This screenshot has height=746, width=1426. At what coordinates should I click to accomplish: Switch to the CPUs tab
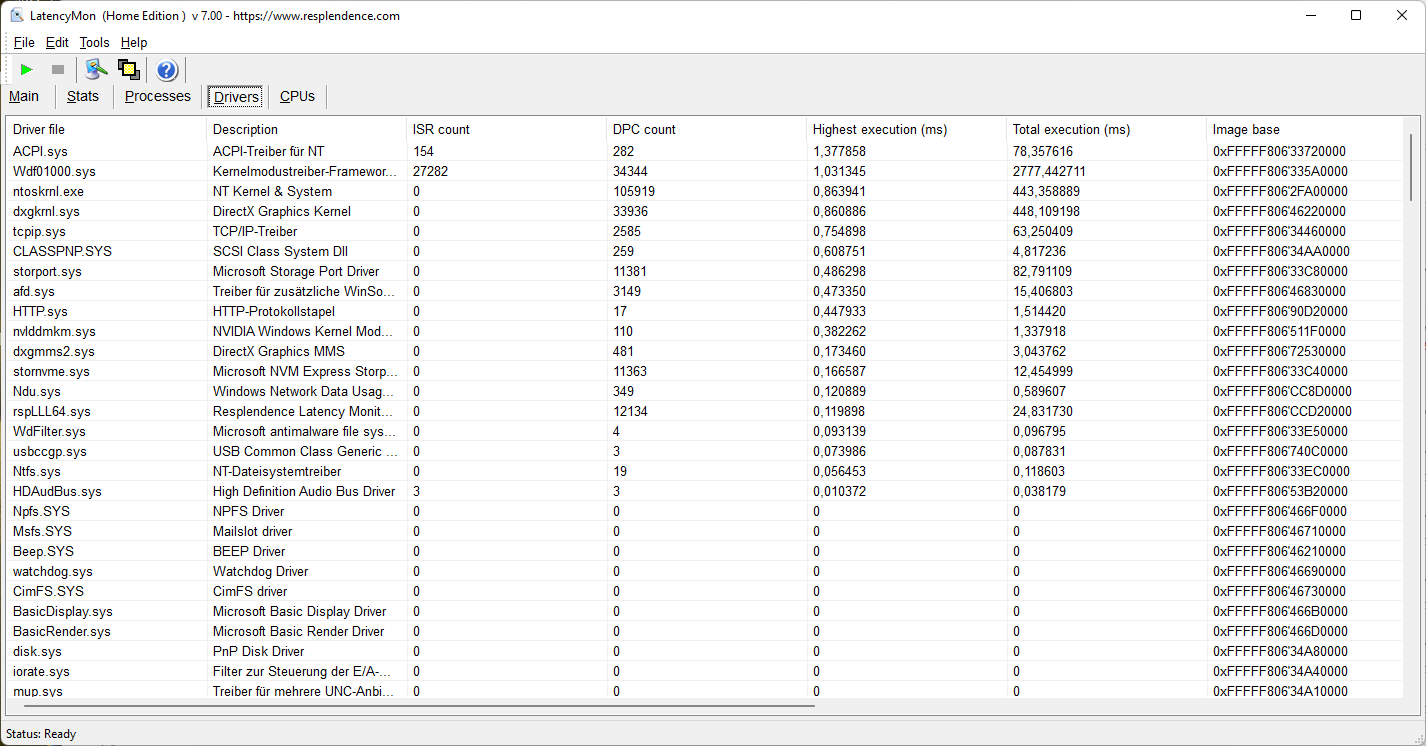pos(297,96)
